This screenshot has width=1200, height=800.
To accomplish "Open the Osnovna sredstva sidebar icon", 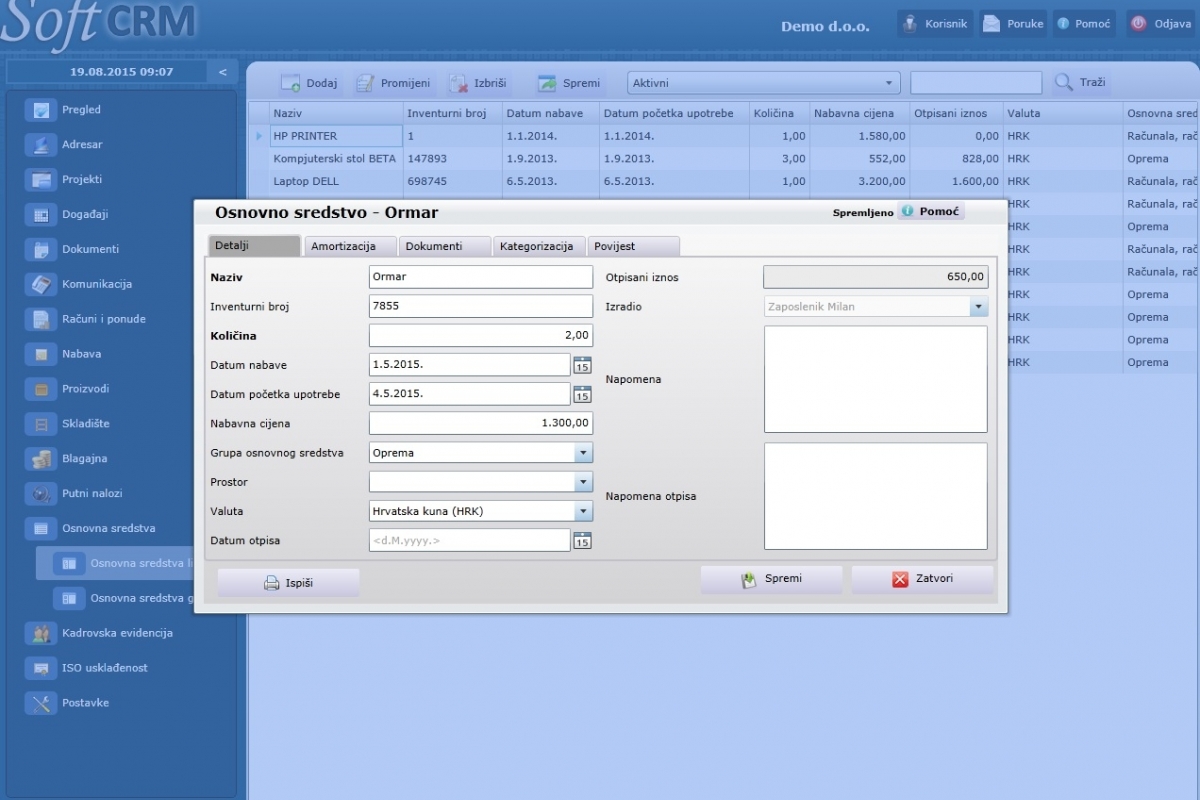I will tap(41, 528).
